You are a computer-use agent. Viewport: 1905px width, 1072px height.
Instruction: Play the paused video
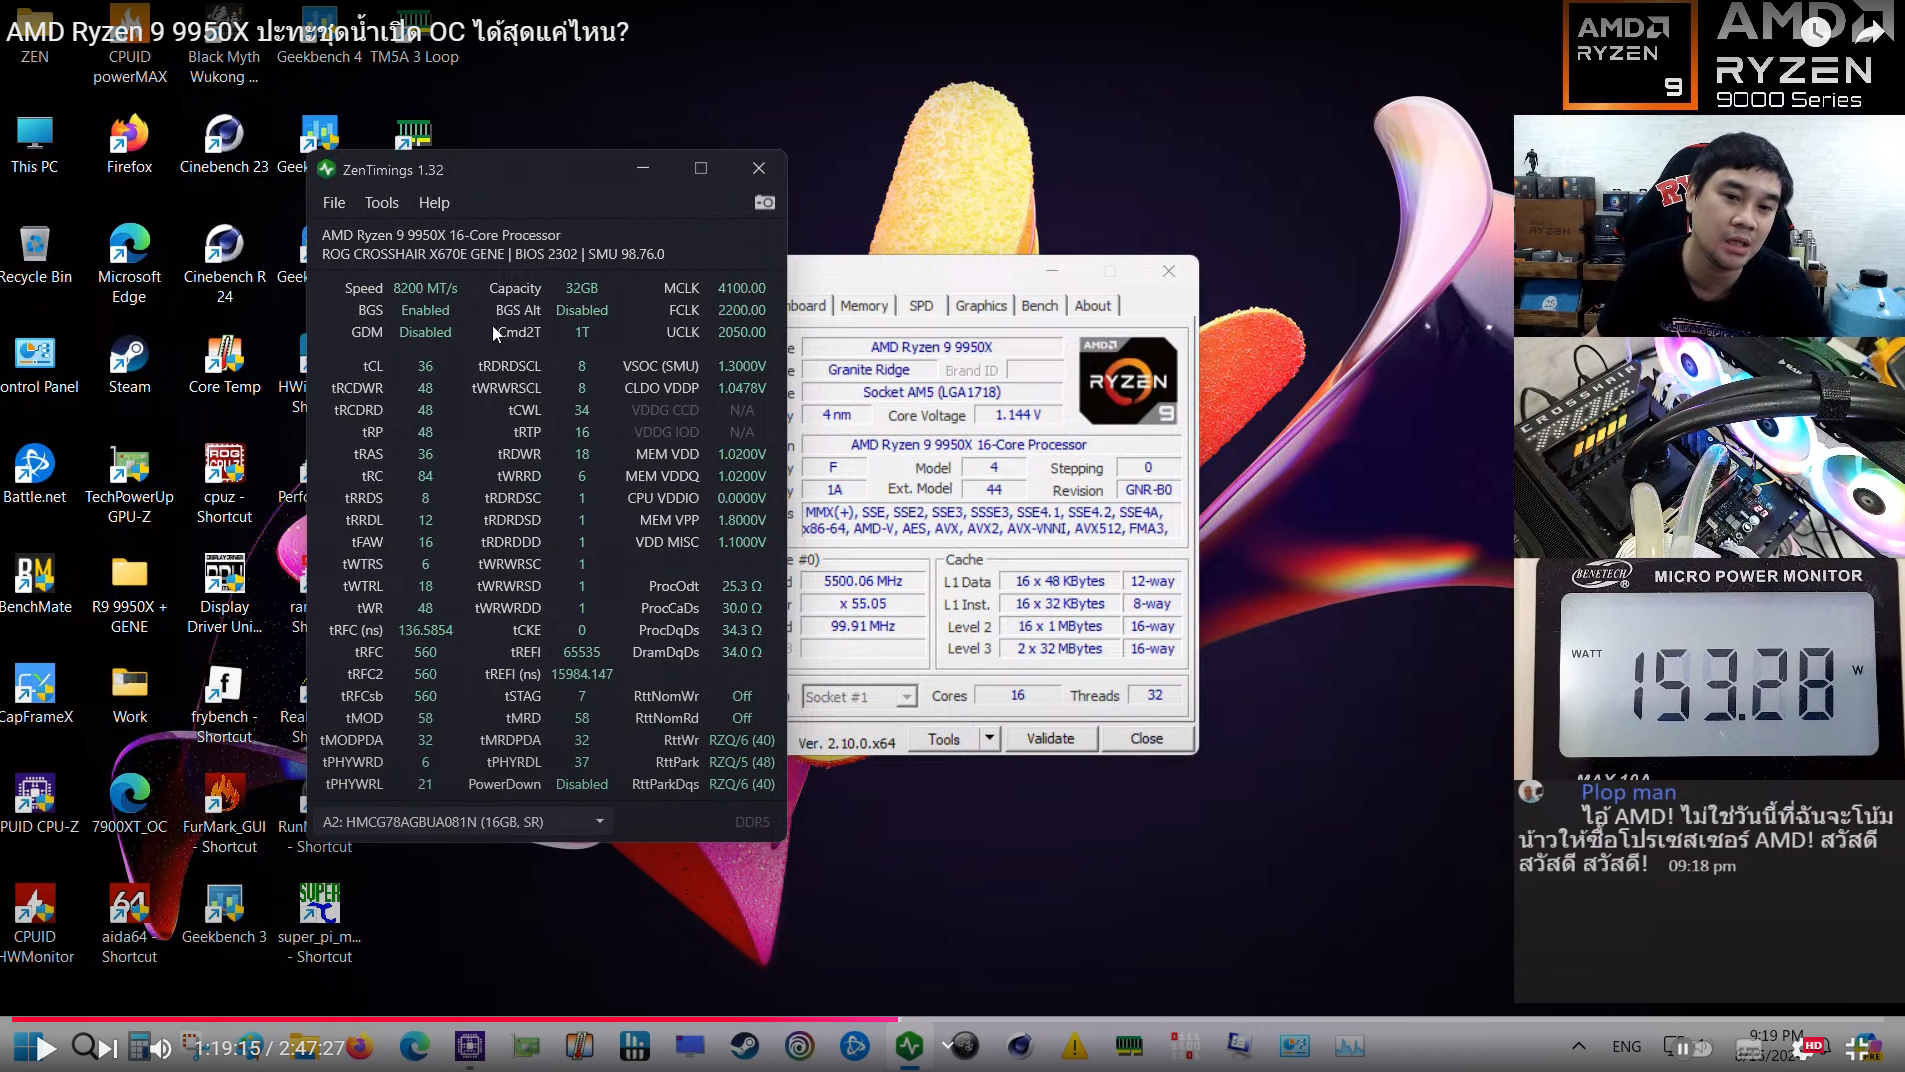coord(46,1048)
